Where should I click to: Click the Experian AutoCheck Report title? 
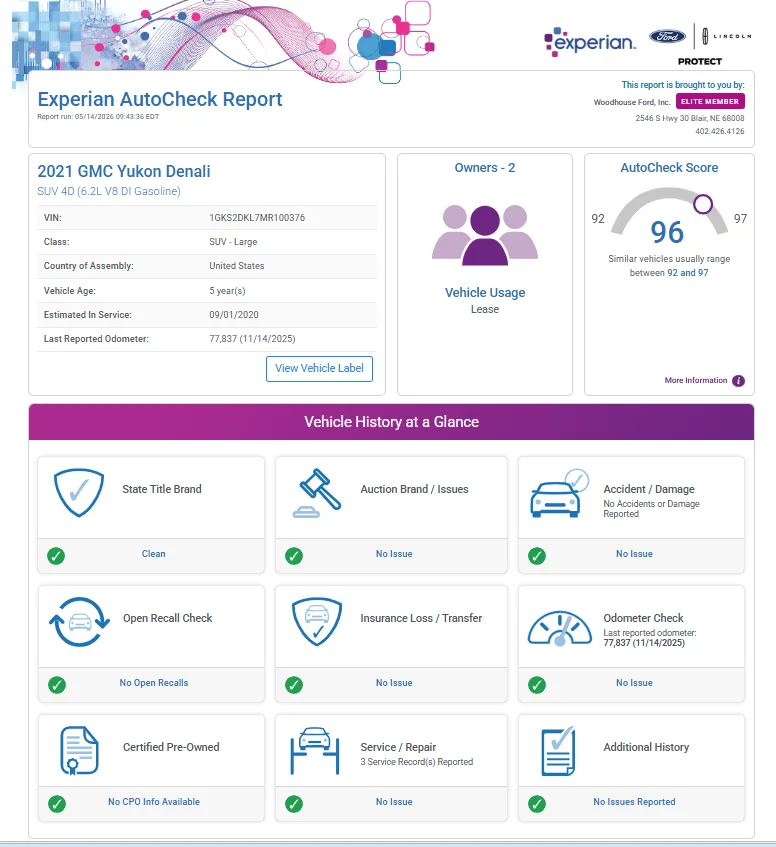pyautogui.click(x=160, y=99)
